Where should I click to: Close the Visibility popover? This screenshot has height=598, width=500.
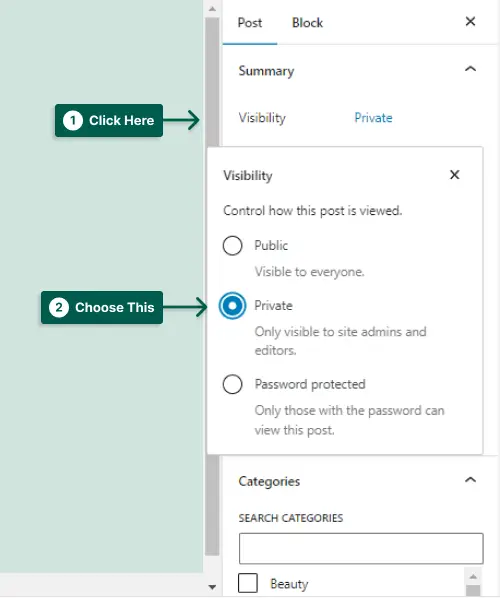(x=454, y=175)
